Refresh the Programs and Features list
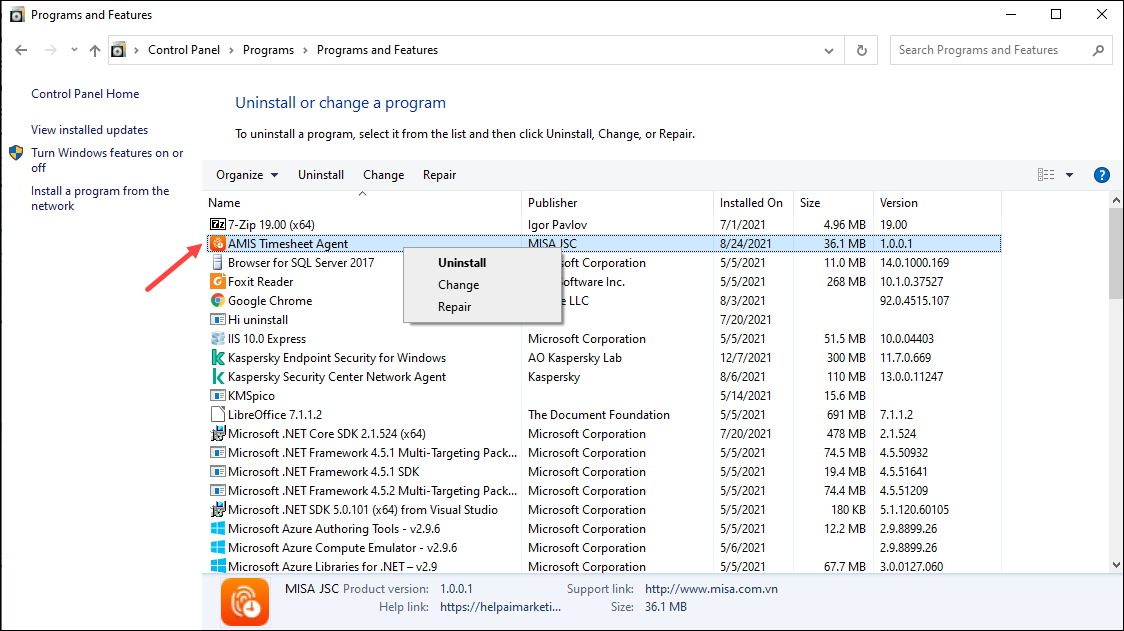Image resolution: width=1124 pixels, height=631 pixels. 862,50
